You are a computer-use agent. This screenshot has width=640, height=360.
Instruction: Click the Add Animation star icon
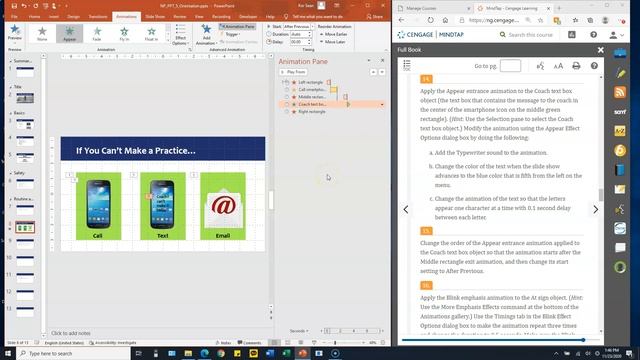coord(207,29)
